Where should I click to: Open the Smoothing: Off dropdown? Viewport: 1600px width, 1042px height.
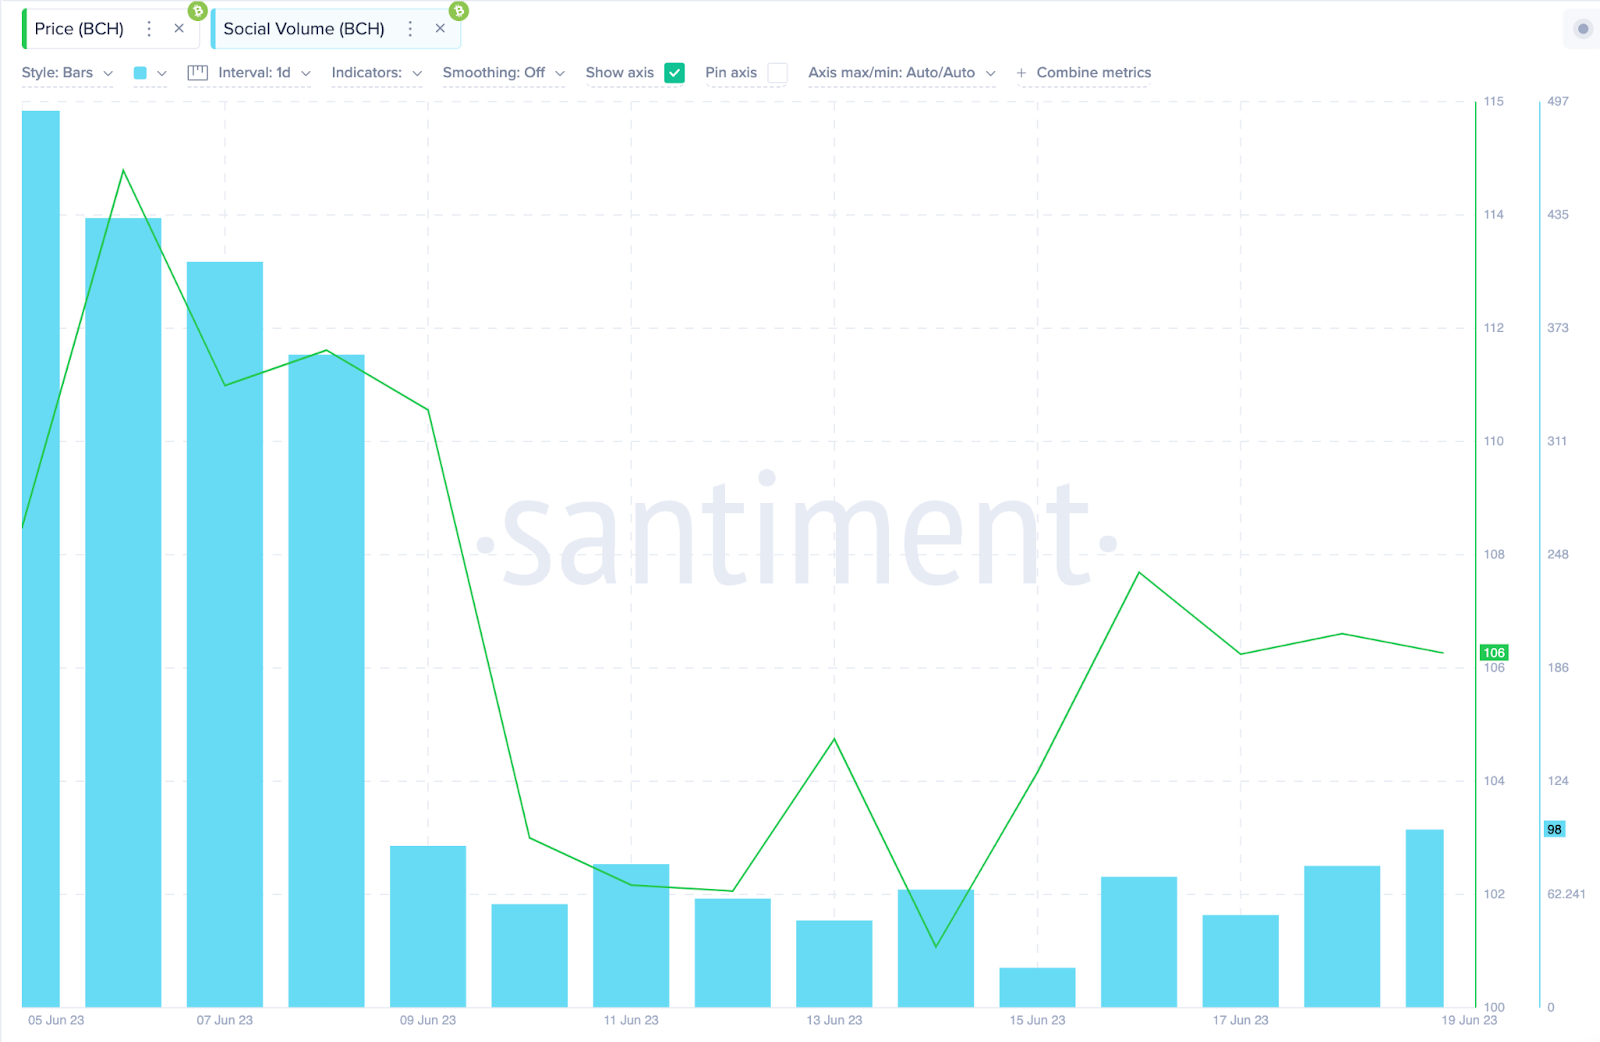(x=504, y=73)
